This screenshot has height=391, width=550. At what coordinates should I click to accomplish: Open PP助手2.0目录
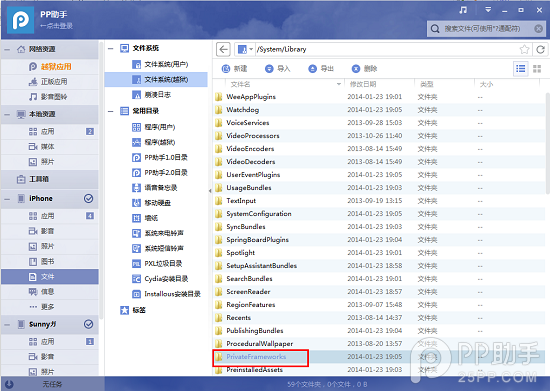[x=160, y=173]
